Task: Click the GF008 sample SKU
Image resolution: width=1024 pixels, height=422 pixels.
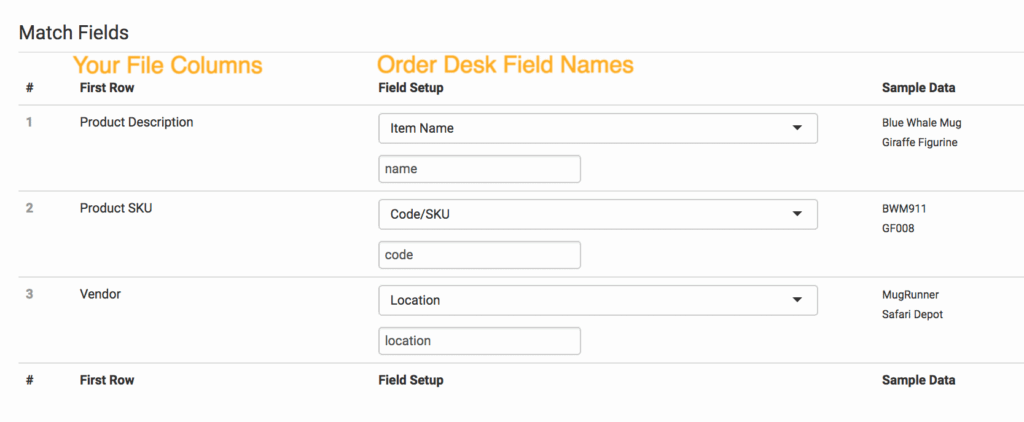Action: (898, 229)
